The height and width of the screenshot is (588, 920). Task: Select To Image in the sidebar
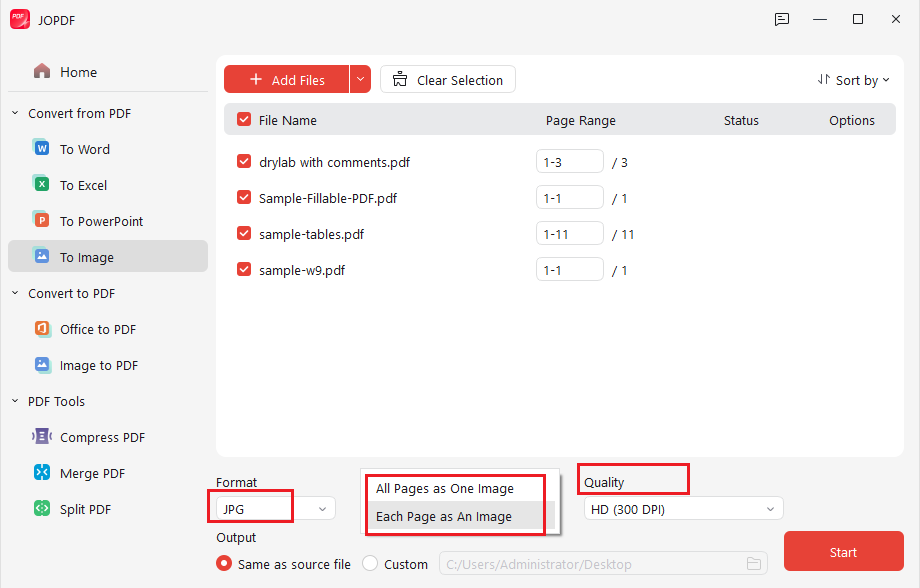pos(108,256)
